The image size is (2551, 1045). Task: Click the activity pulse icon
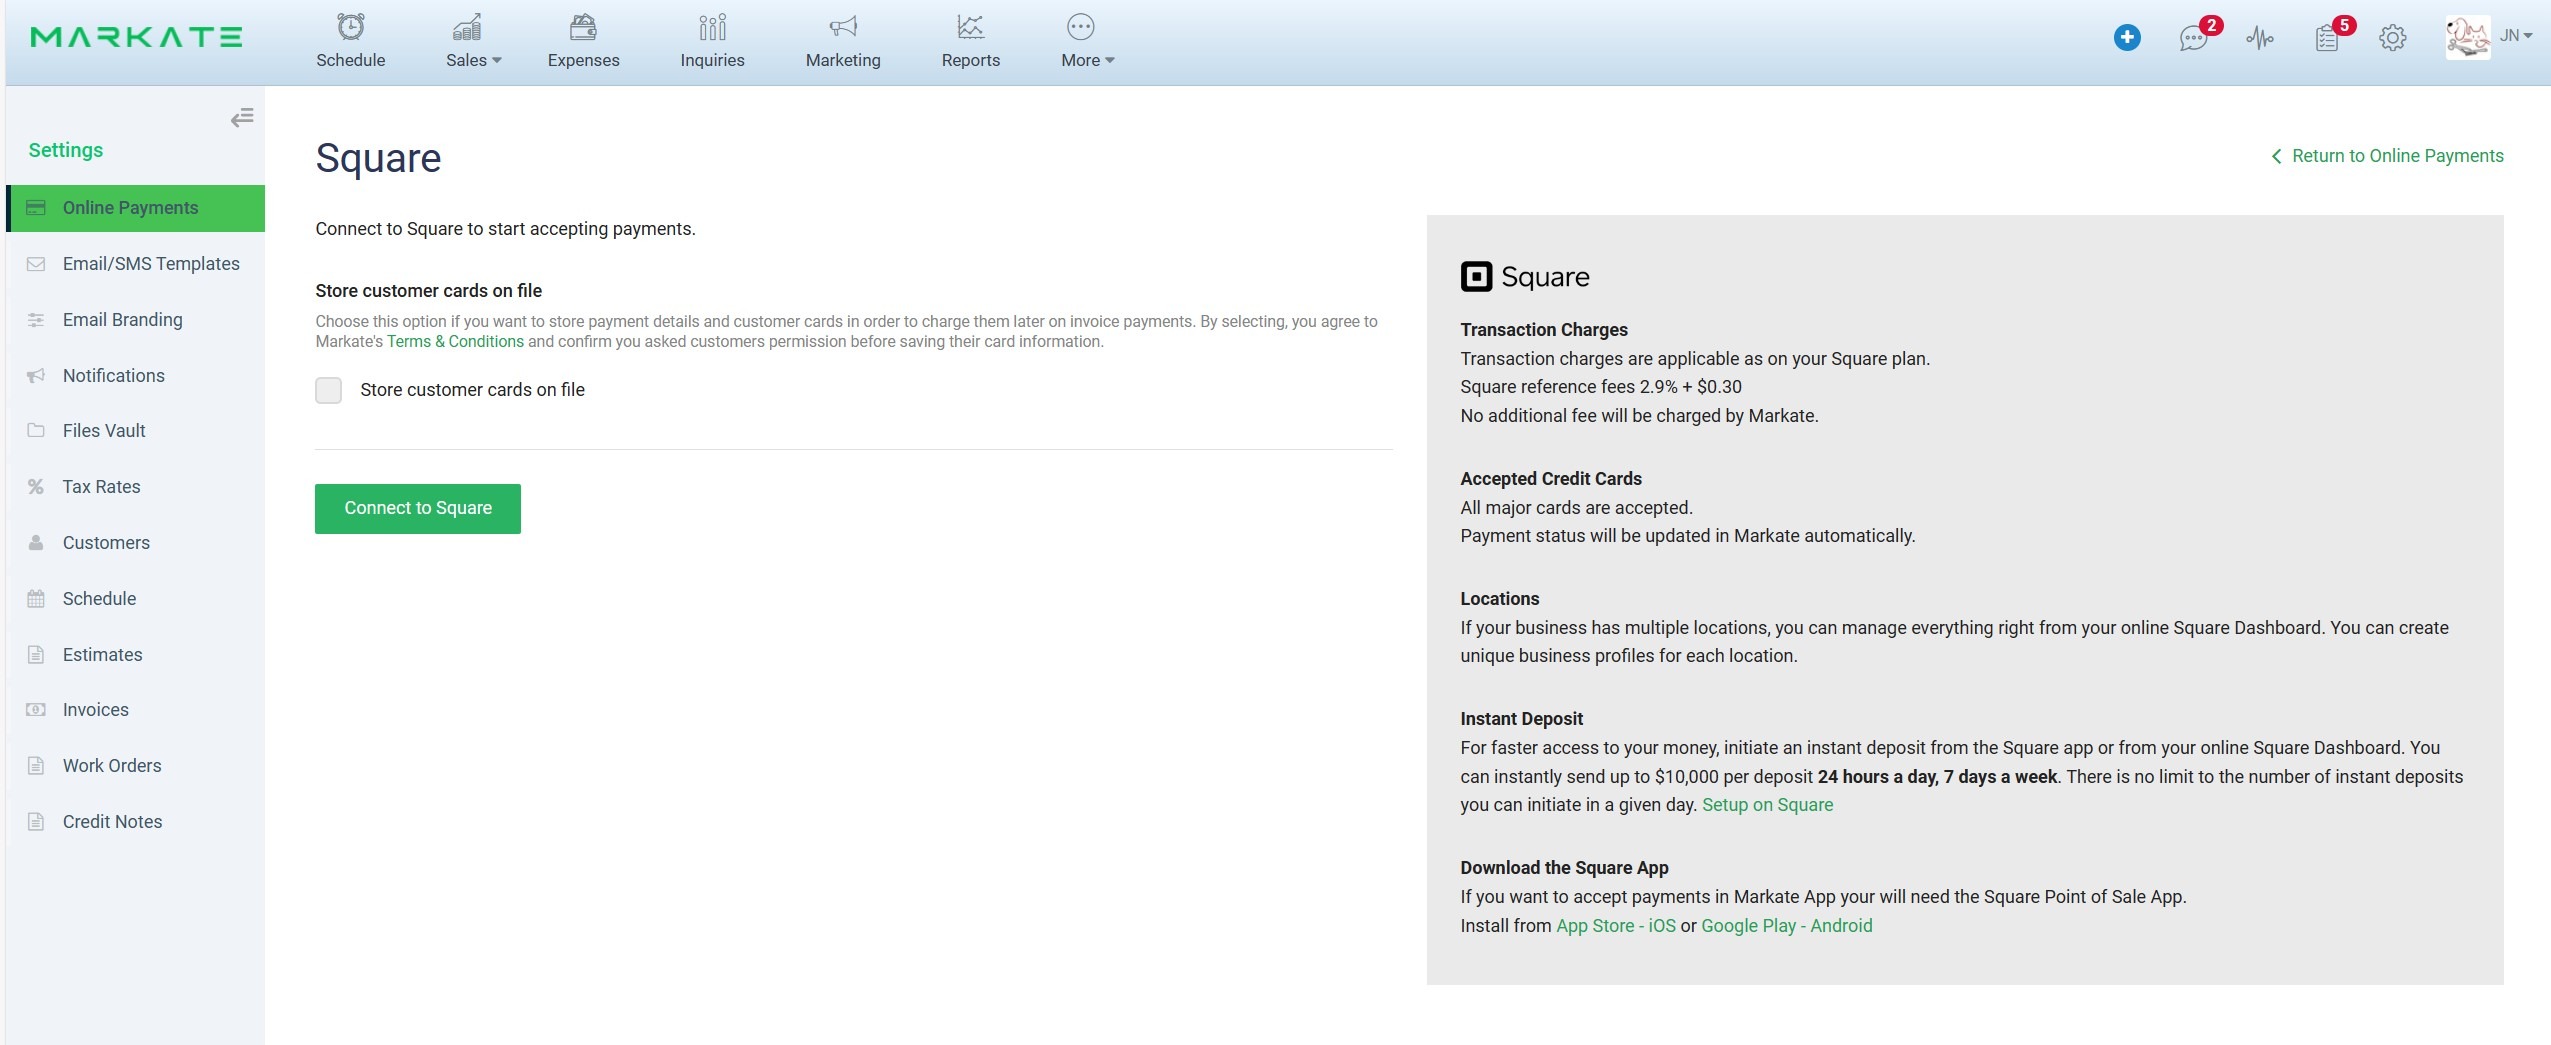point(2259,39)
